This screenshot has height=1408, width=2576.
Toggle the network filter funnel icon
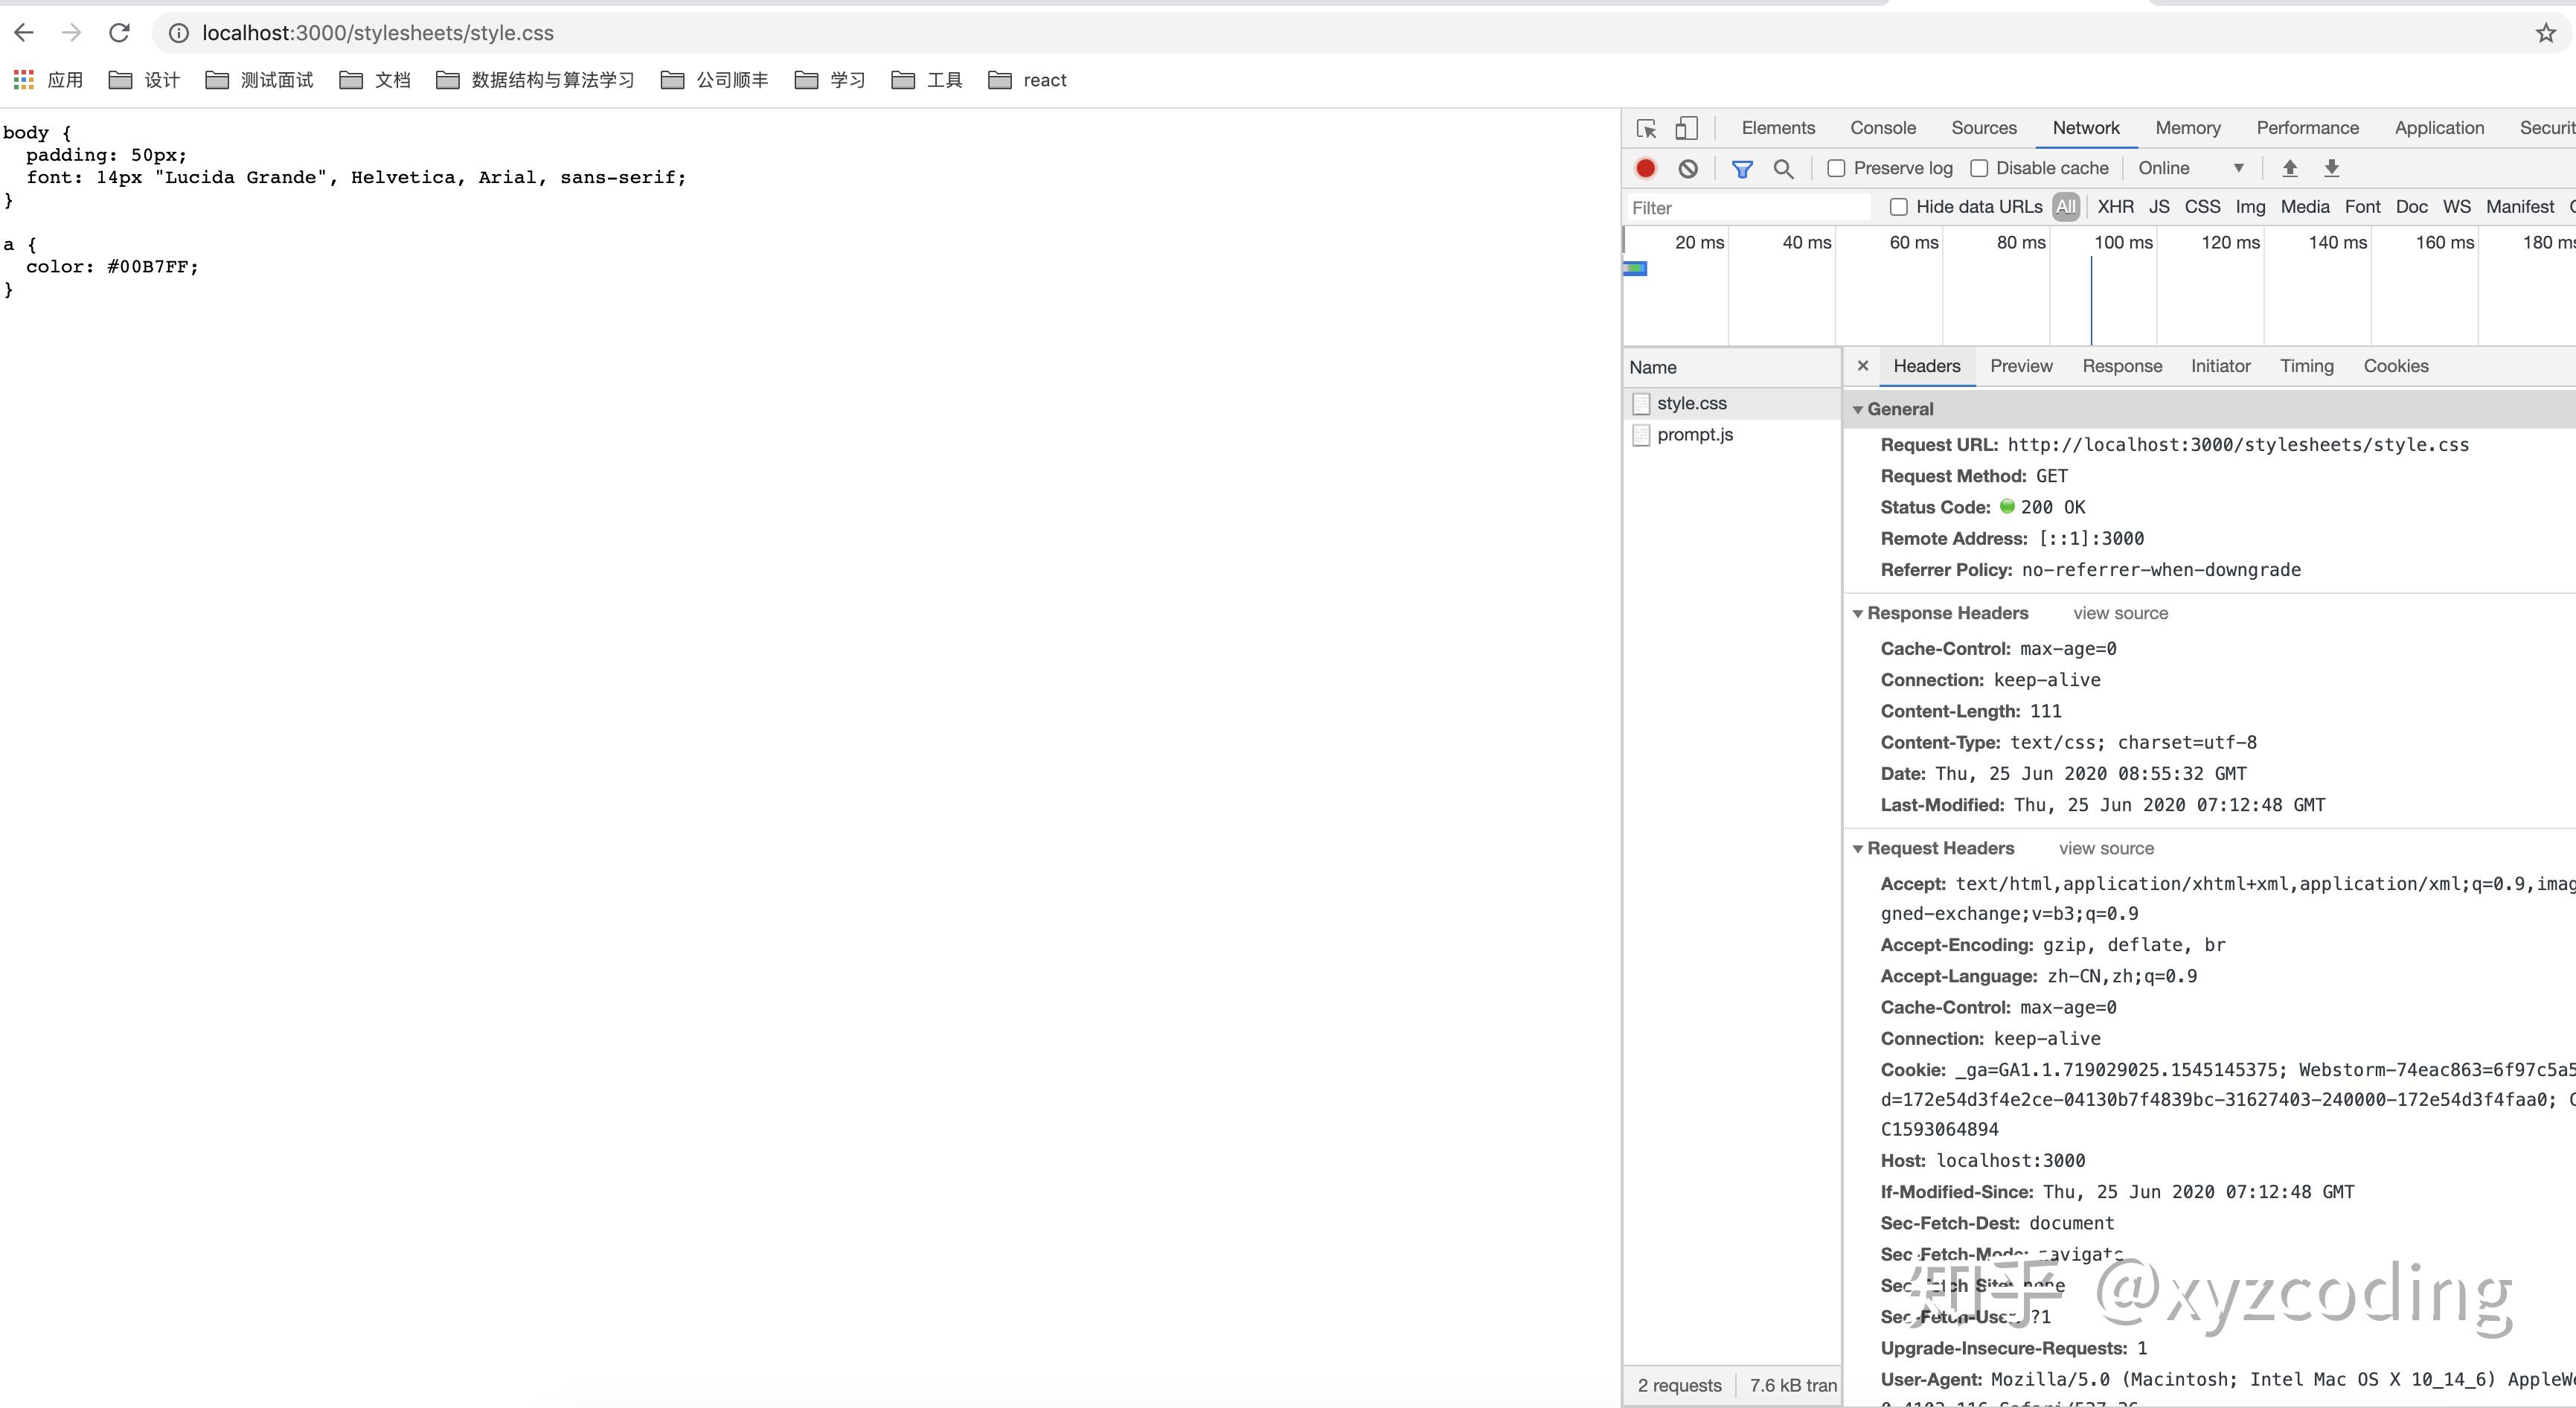[1742, 168]
